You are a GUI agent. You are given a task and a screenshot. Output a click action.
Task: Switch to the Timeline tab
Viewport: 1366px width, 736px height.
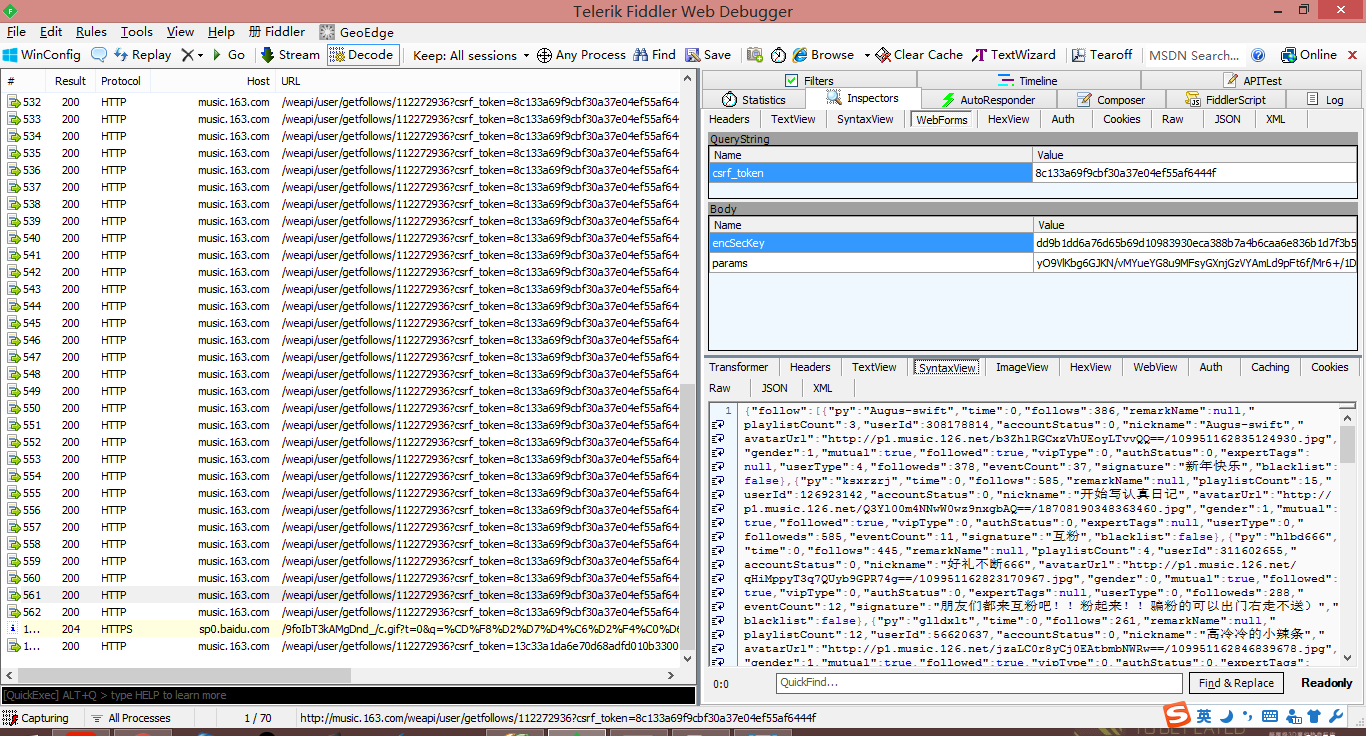pyautogui.click(x=1027, y=81)
